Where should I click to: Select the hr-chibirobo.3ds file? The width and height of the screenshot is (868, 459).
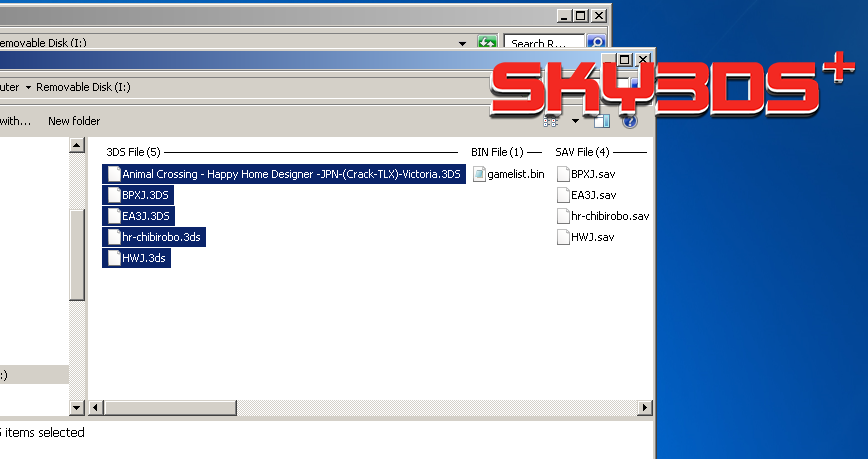coord(154,237)
